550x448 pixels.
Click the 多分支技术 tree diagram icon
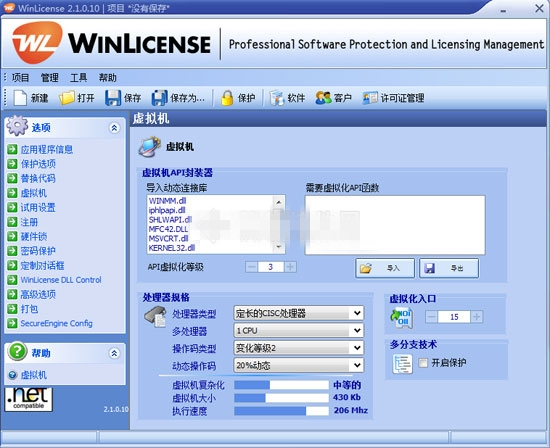(x=402, y=364)
